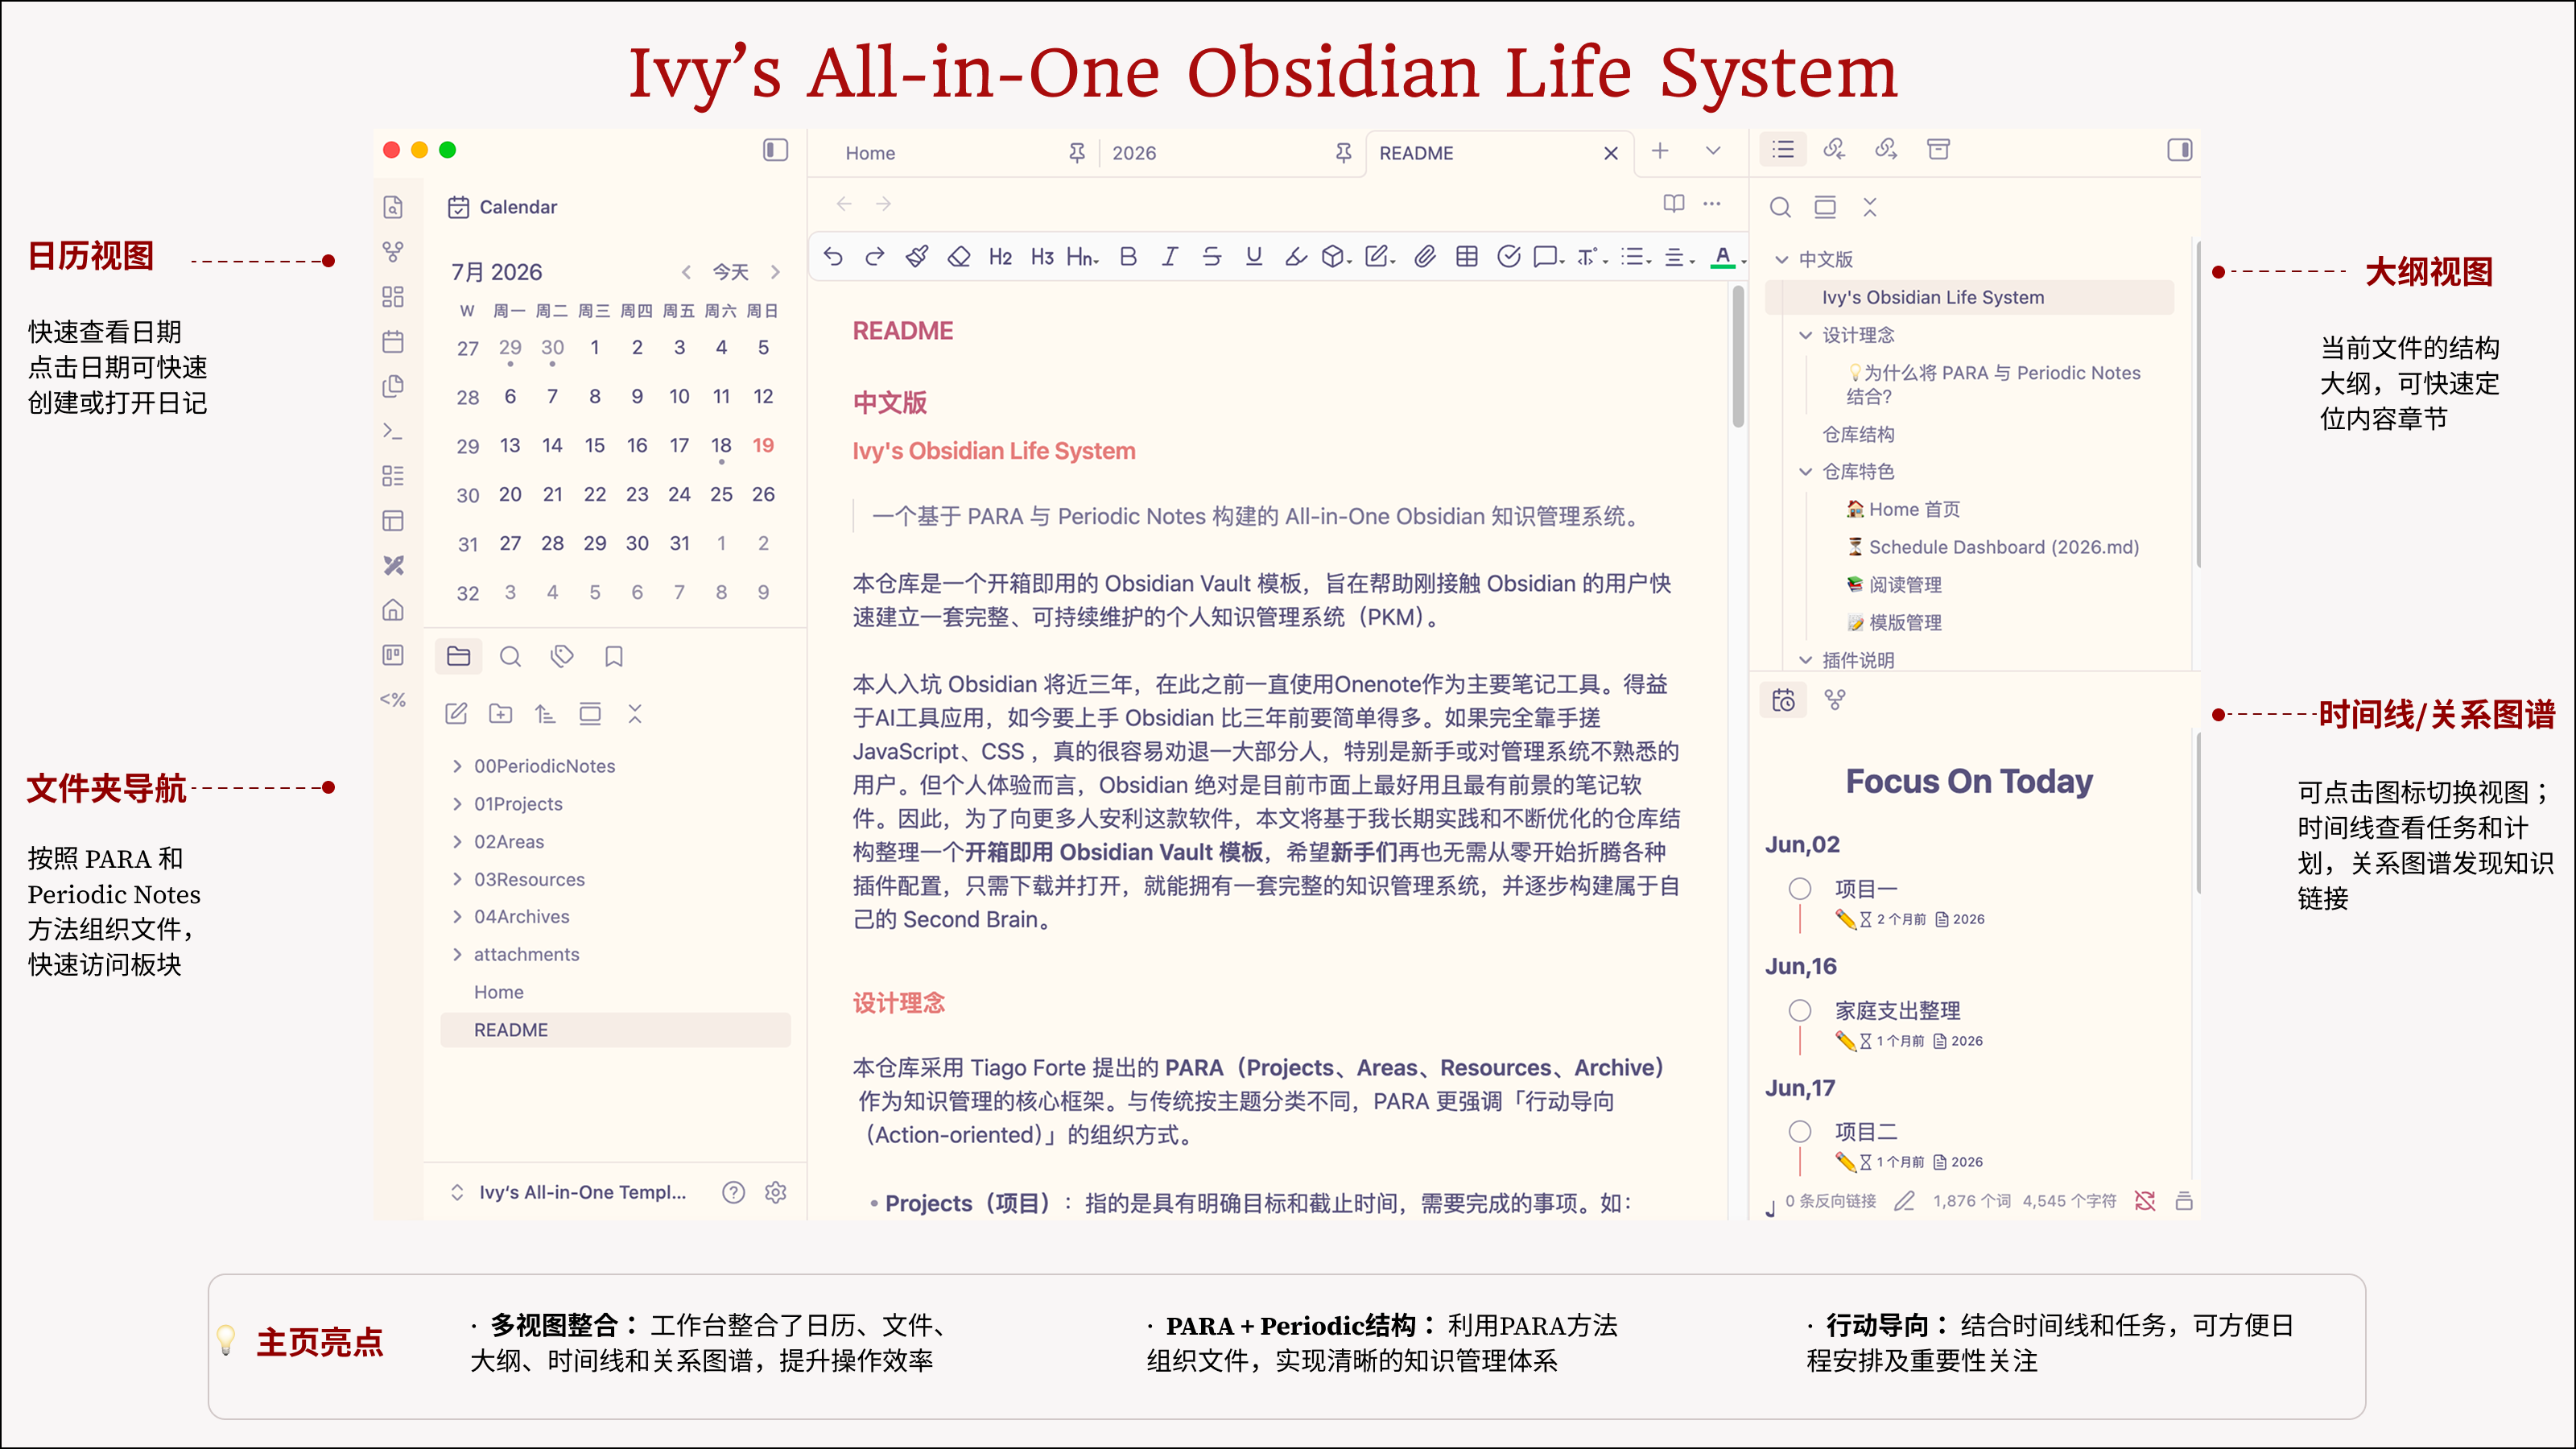The image size is (2576, 1449).
Task: Open the bookmarks tab icon
Action: pyautogui.click(x=614, y=656)
